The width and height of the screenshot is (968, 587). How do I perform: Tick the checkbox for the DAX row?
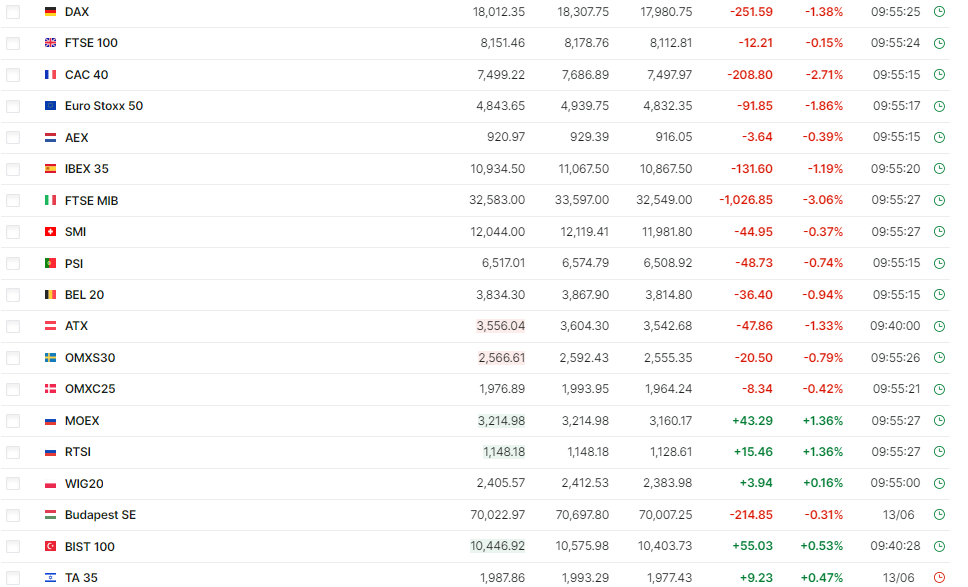coord(13,12)
